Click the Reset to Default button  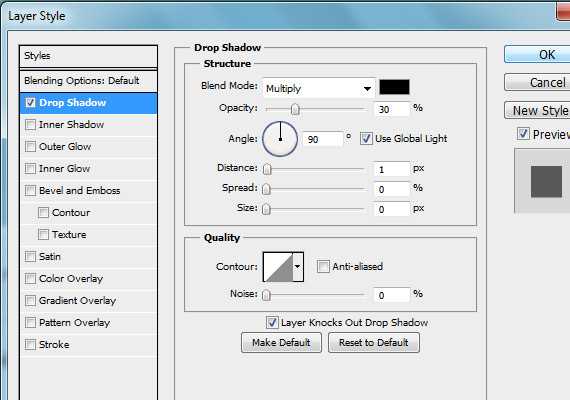[374, 343]
